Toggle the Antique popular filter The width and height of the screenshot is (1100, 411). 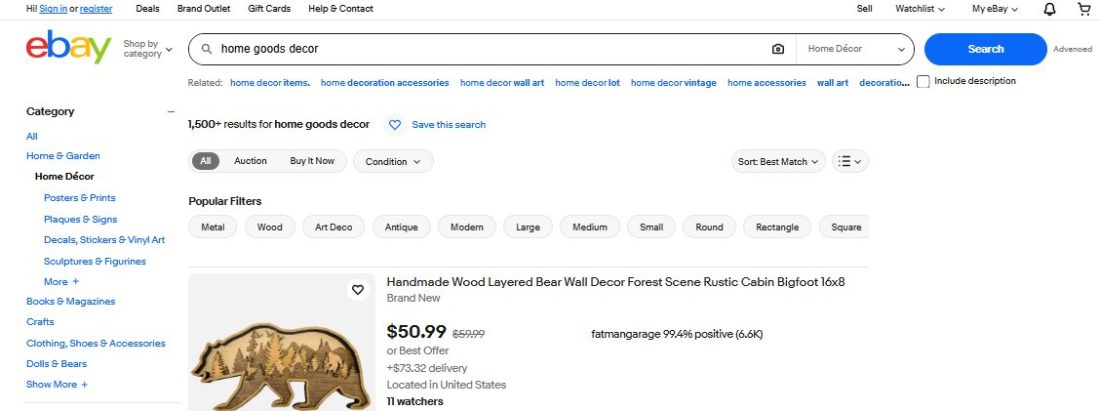tap(401, 227)
